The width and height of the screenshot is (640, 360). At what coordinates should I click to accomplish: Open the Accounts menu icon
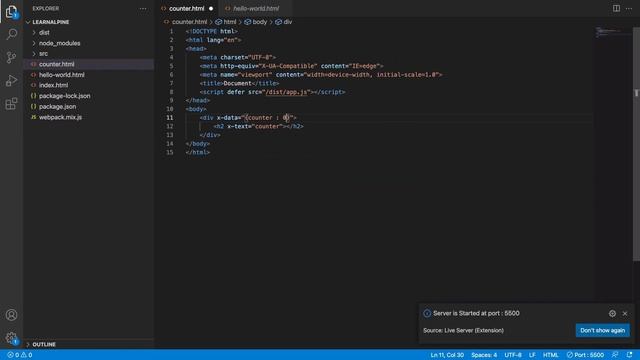(11, 315)
